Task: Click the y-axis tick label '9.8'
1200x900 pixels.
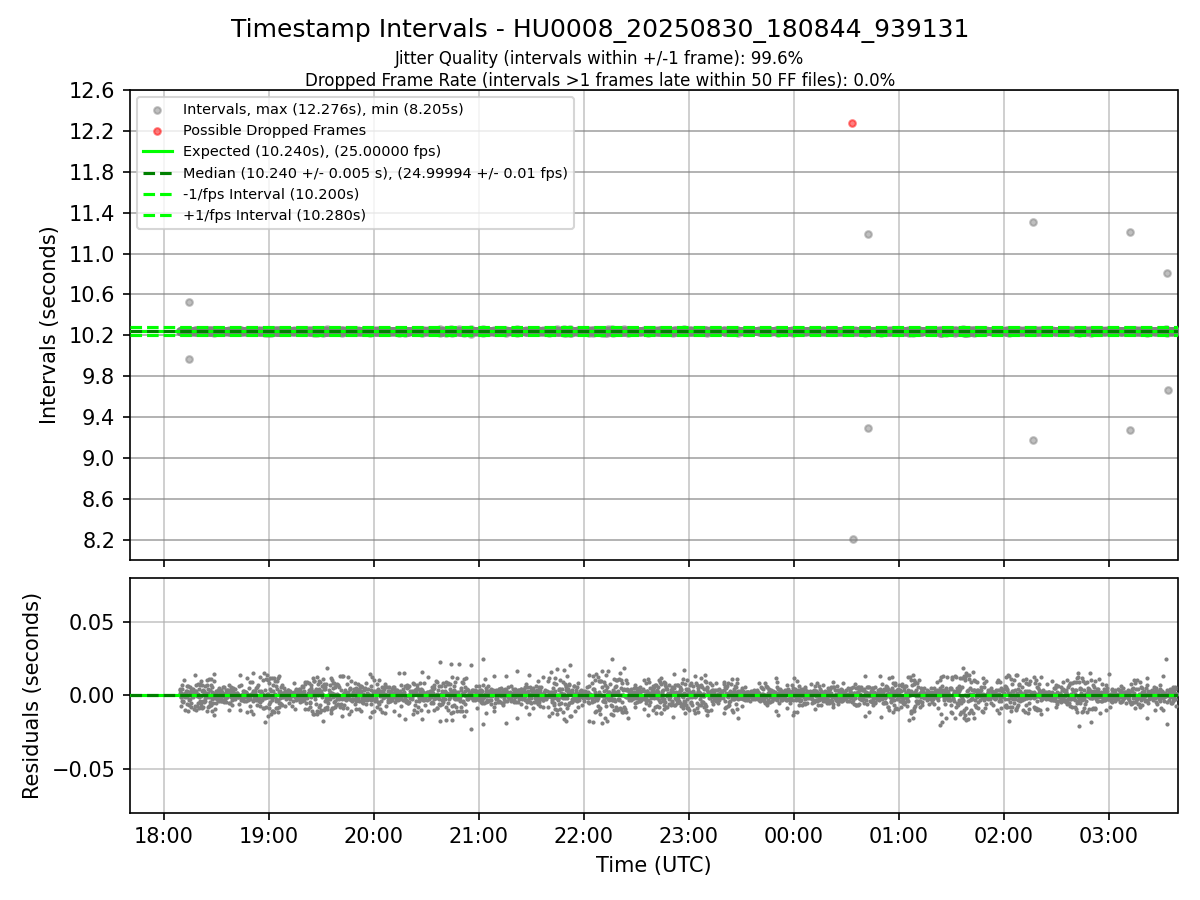Action: pyautogui.click(x=100, y=377)
